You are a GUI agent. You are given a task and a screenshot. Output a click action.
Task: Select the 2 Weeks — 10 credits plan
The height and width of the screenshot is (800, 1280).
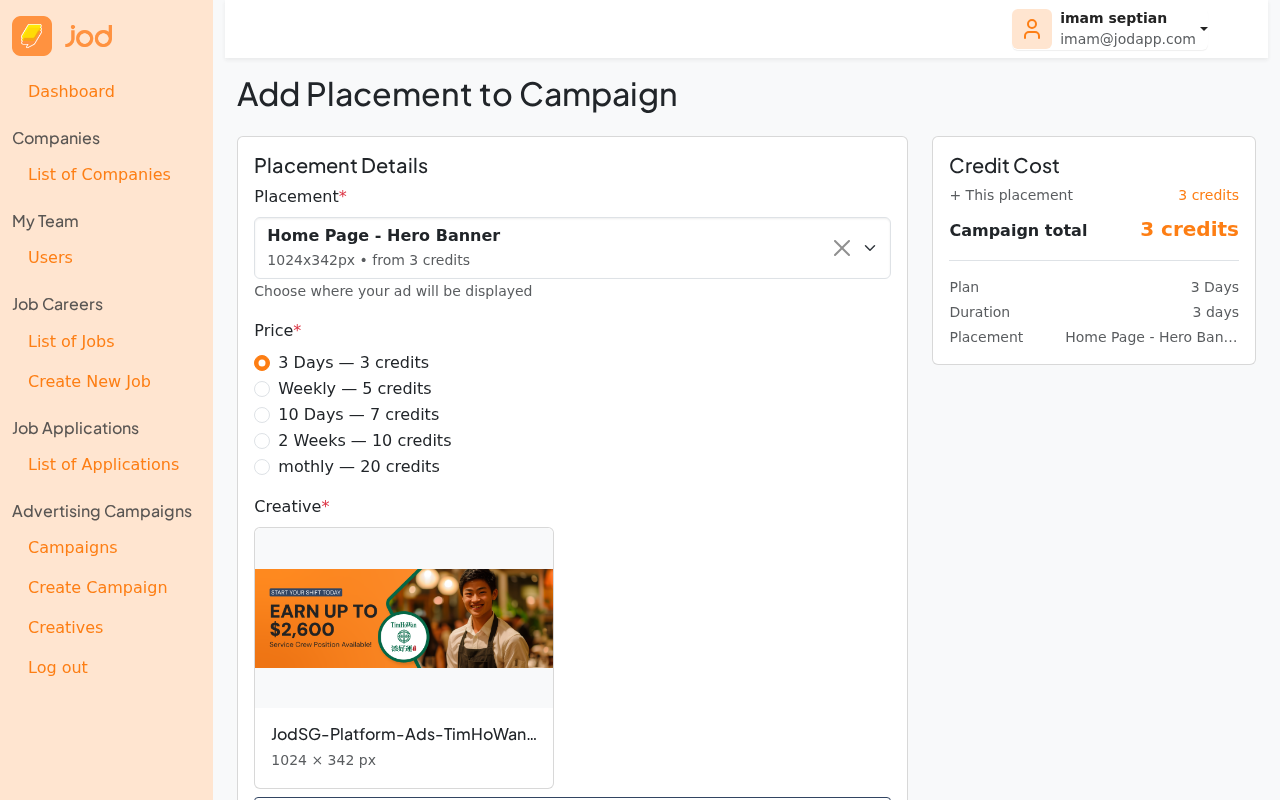pos(261,440)
